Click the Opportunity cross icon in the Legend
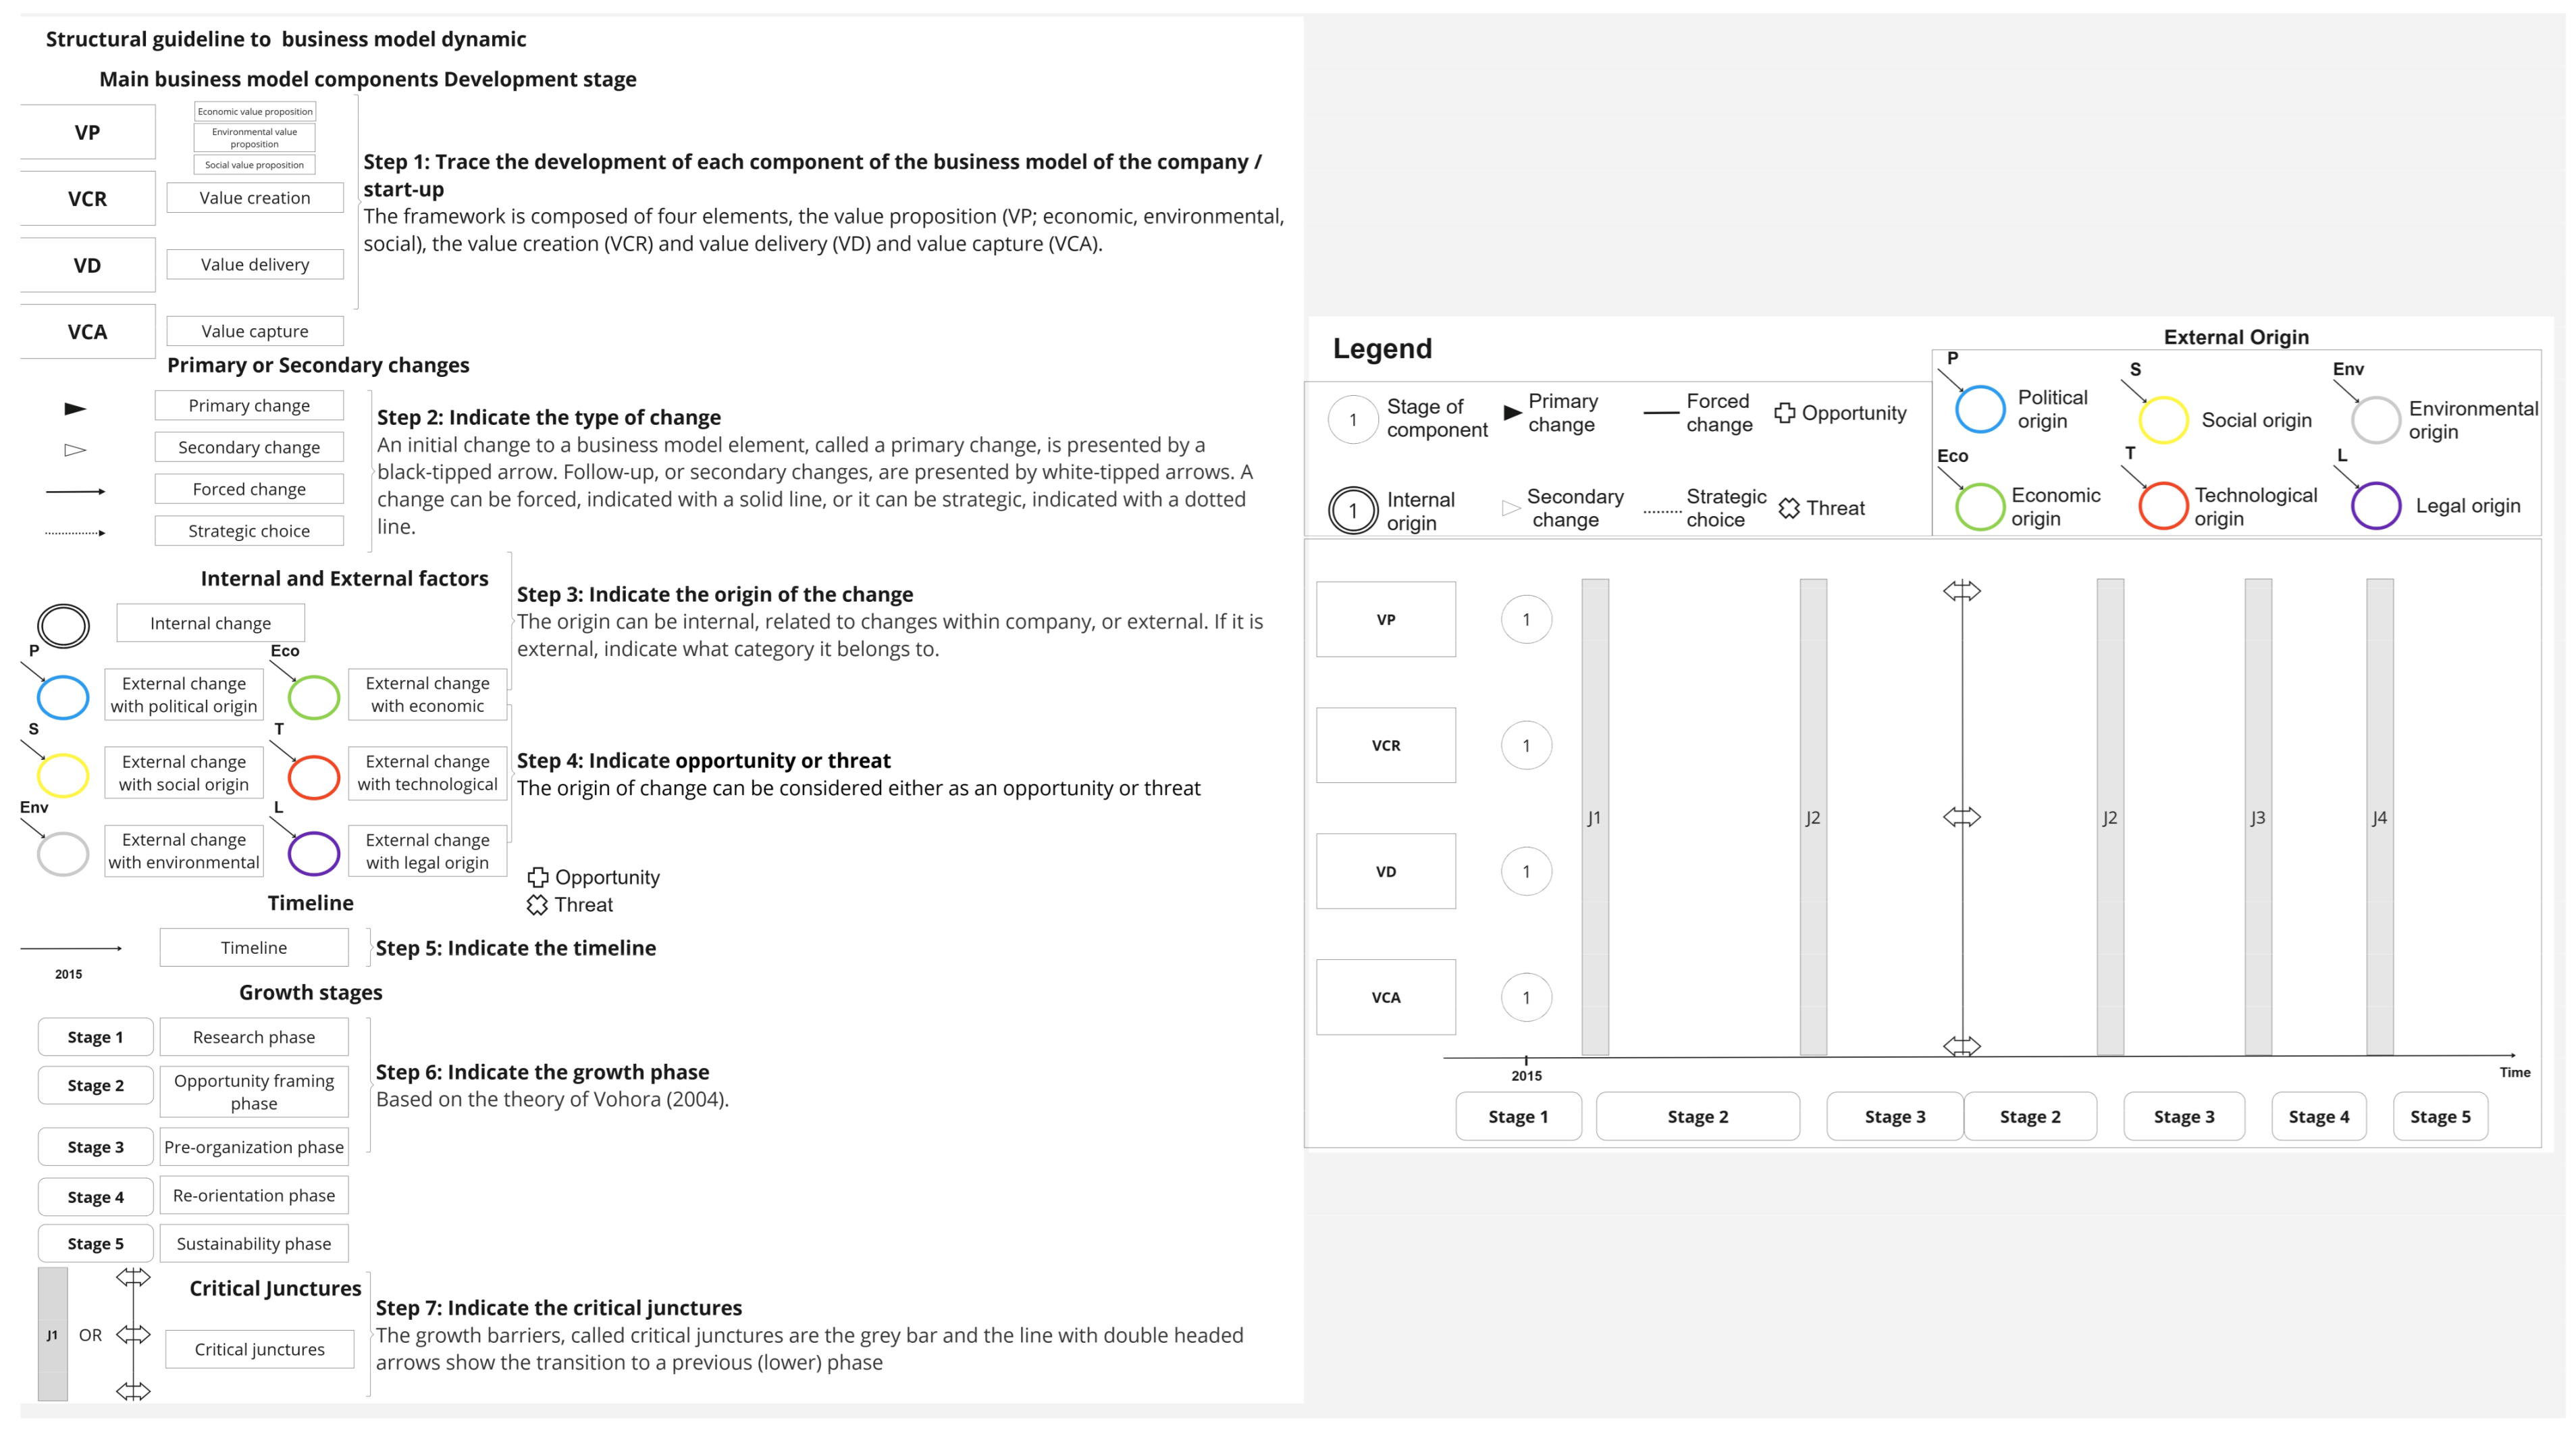This screenshot has width=2576, height=1434. pyautogui.click(x=1784, y=413)
